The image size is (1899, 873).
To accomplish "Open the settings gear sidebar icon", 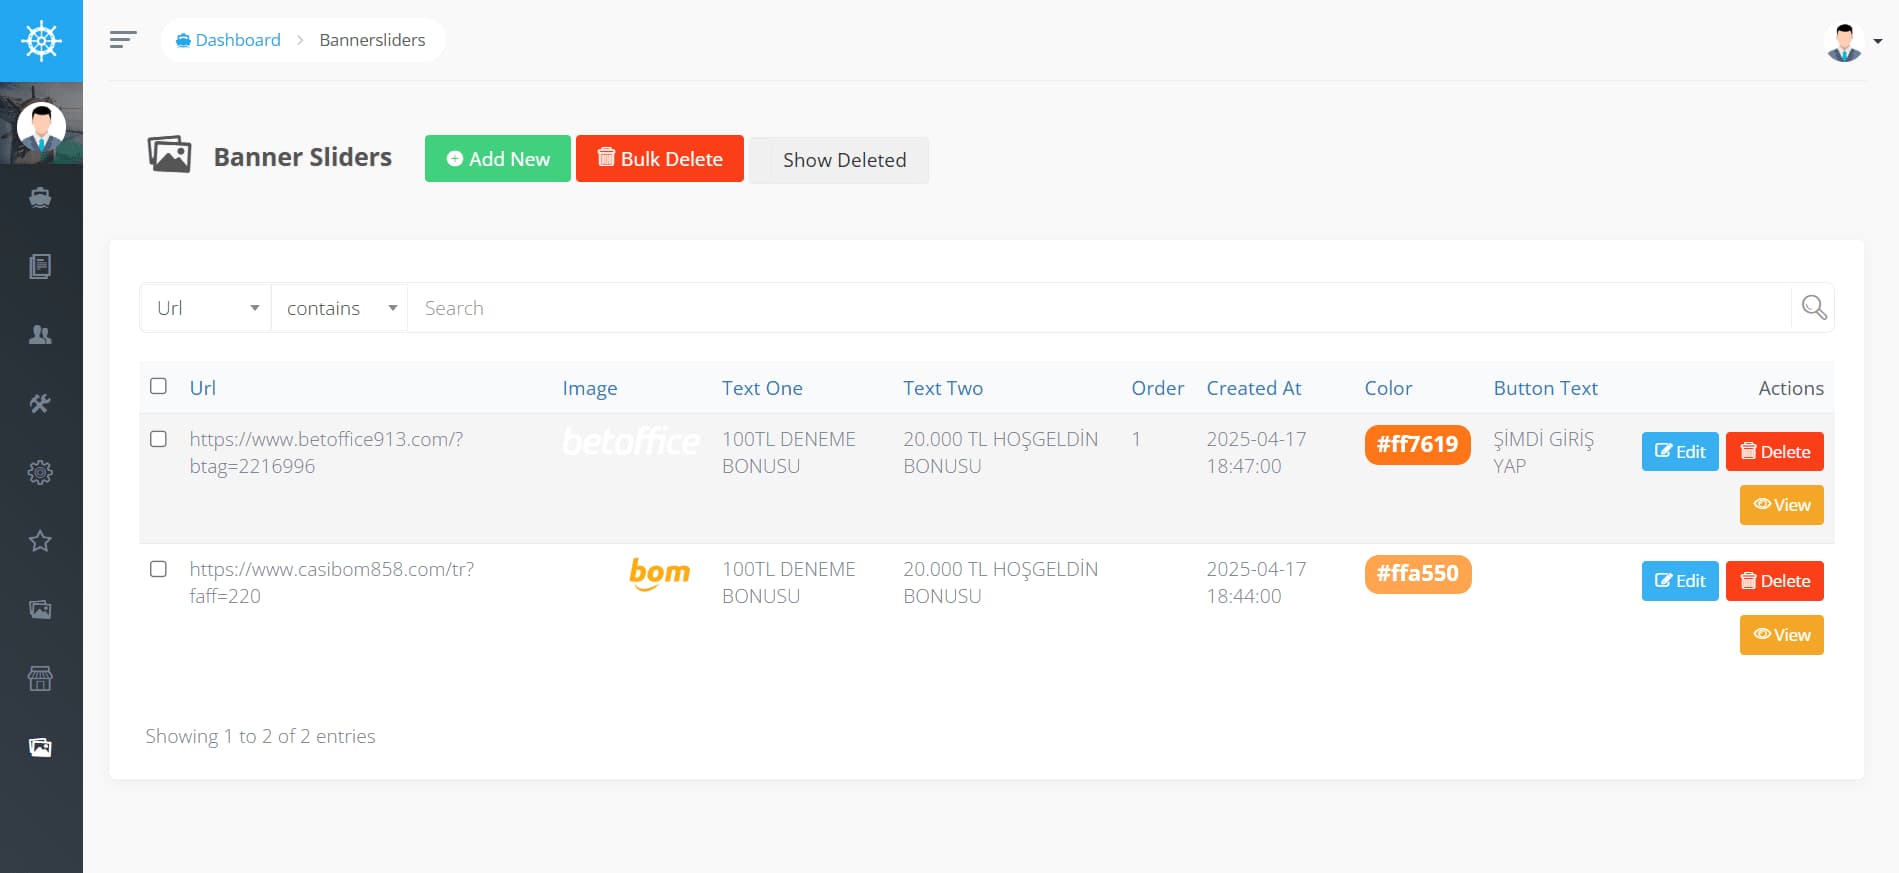I will pos(40,472).
